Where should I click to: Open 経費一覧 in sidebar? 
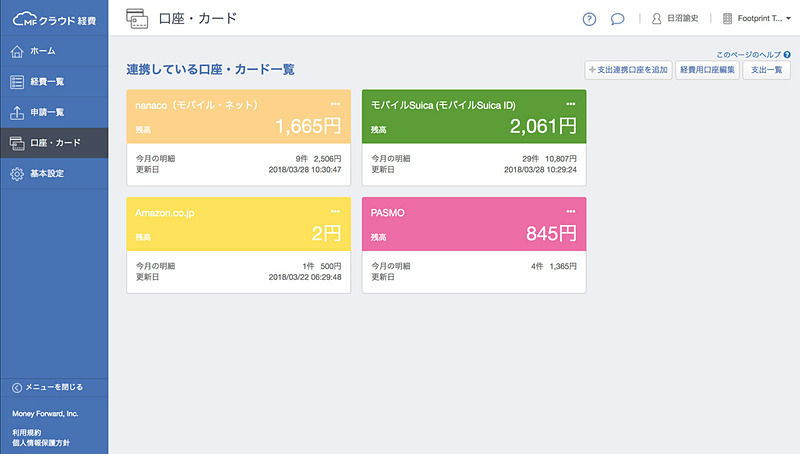pos(54,82)
